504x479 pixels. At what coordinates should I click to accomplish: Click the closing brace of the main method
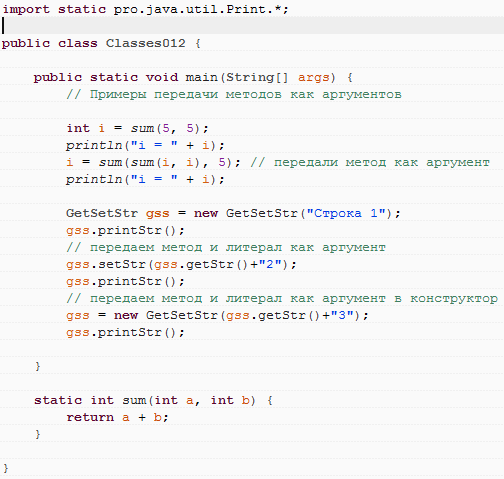[x=38, y=366]
